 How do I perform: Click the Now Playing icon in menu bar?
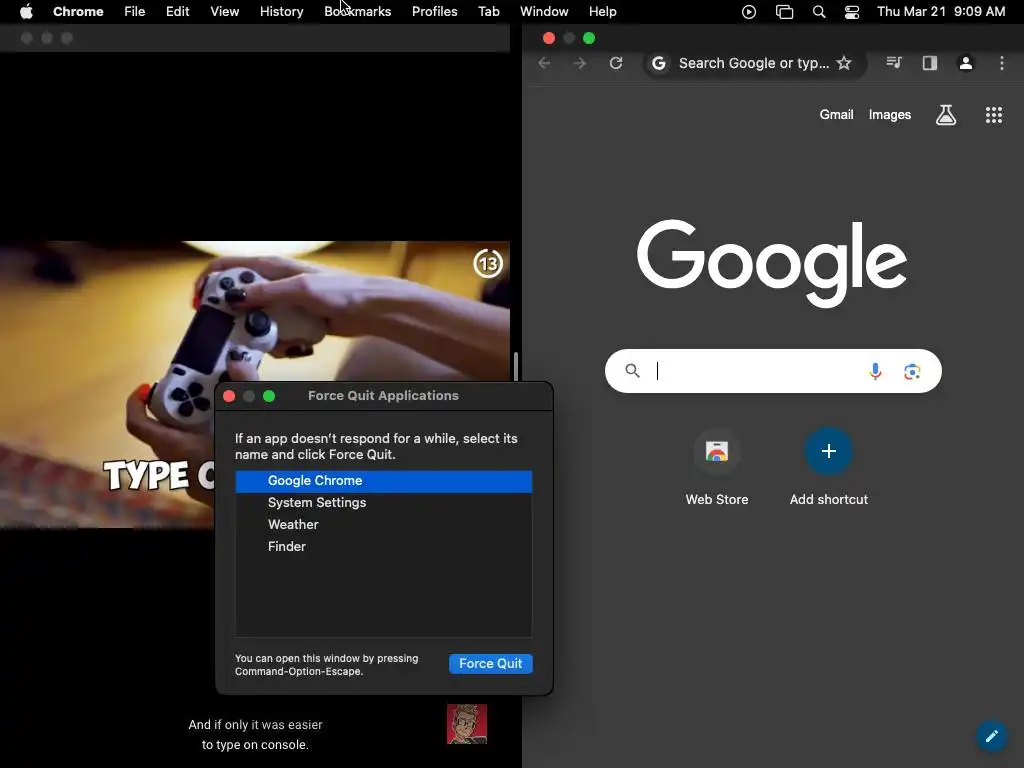(x=749, y=11)
